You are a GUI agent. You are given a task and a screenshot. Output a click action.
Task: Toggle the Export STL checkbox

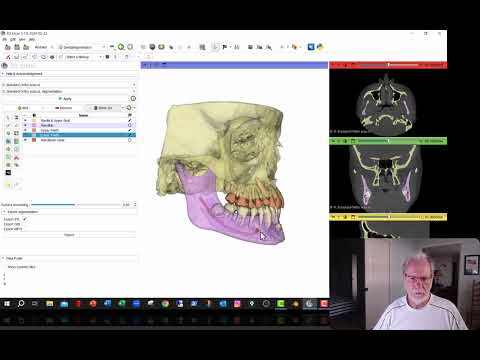[24, 219]
